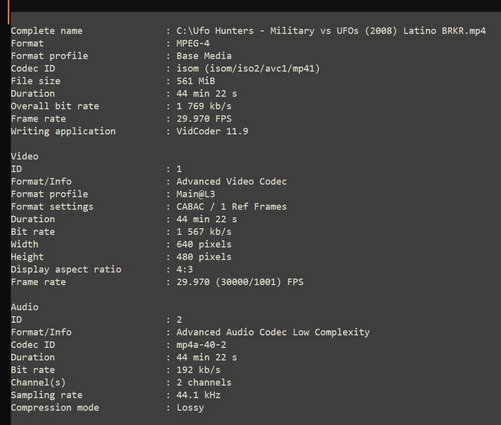501x425 pixels.
Task: Click the Overall bit rate label
Action: click(x=55, y=106)
